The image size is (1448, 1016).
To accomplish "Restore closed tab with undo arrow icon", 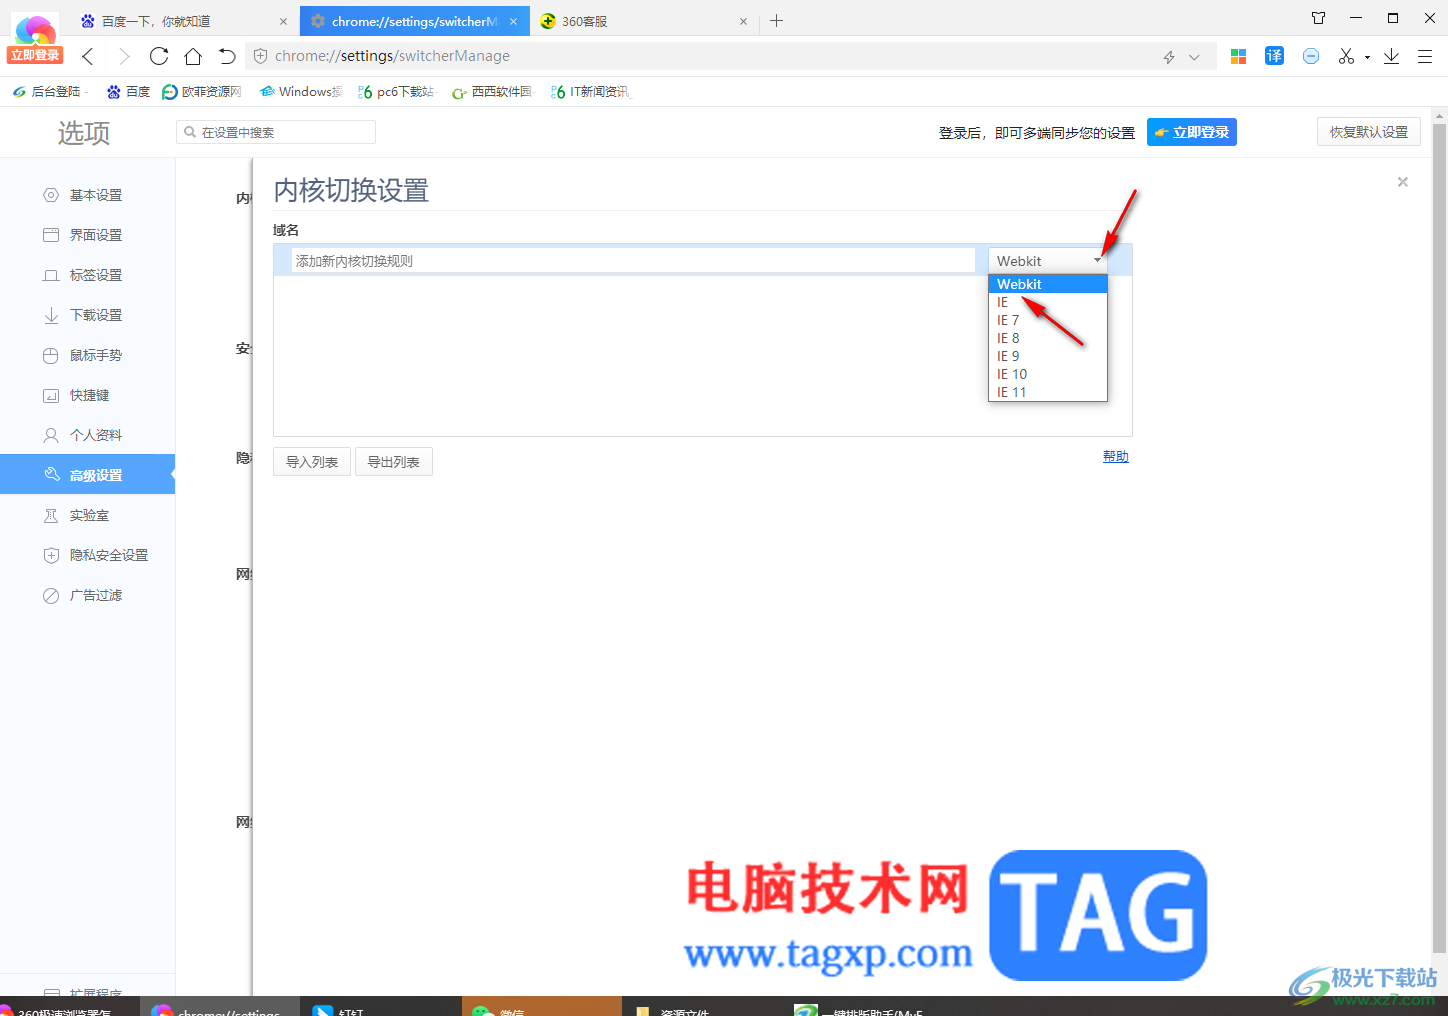I will click(x=227, y=56).
